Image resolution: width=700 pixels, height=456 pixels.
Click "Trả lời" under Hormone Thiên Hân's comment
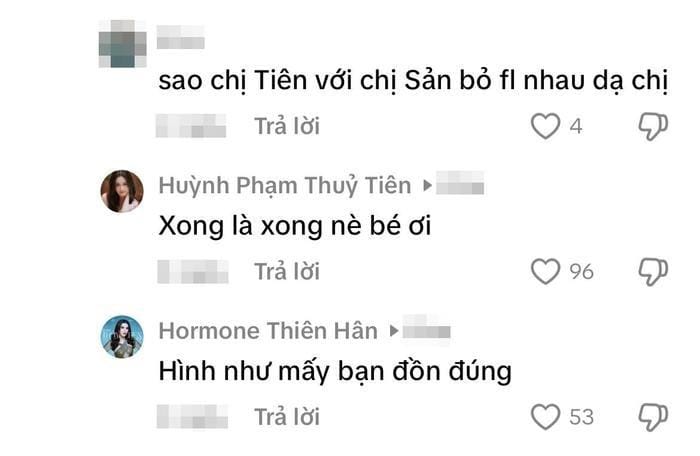pos(287,417)
